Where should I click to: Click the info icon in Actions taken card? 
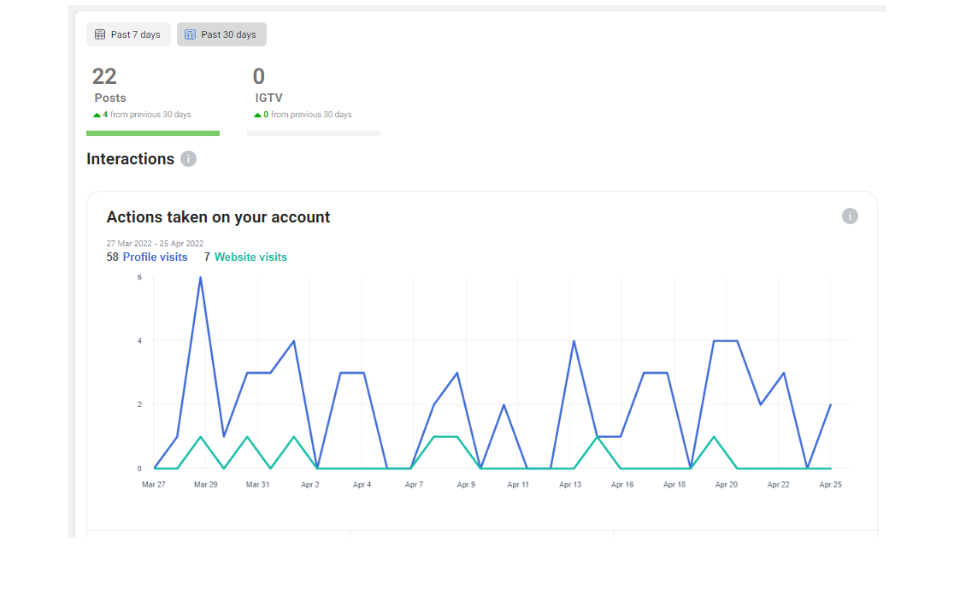(849, 216)
